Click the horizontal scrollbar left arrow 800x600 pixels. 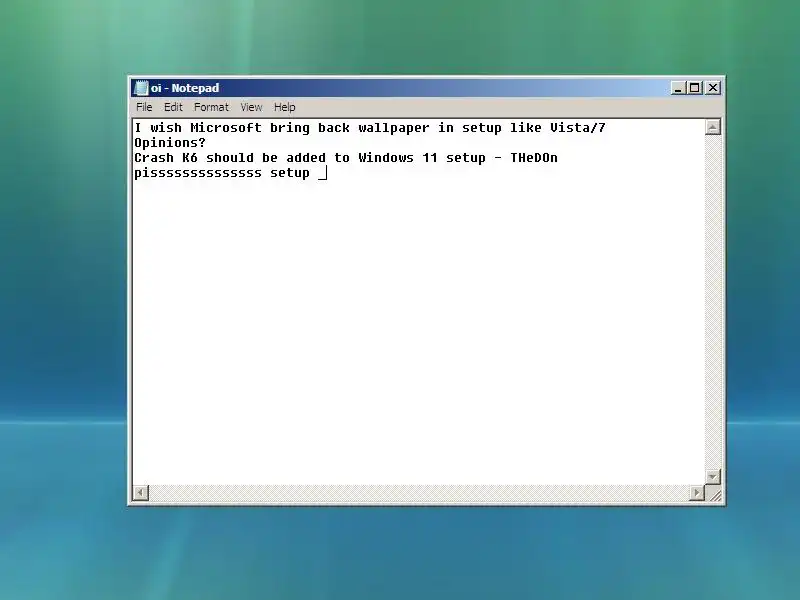point(141,492)
